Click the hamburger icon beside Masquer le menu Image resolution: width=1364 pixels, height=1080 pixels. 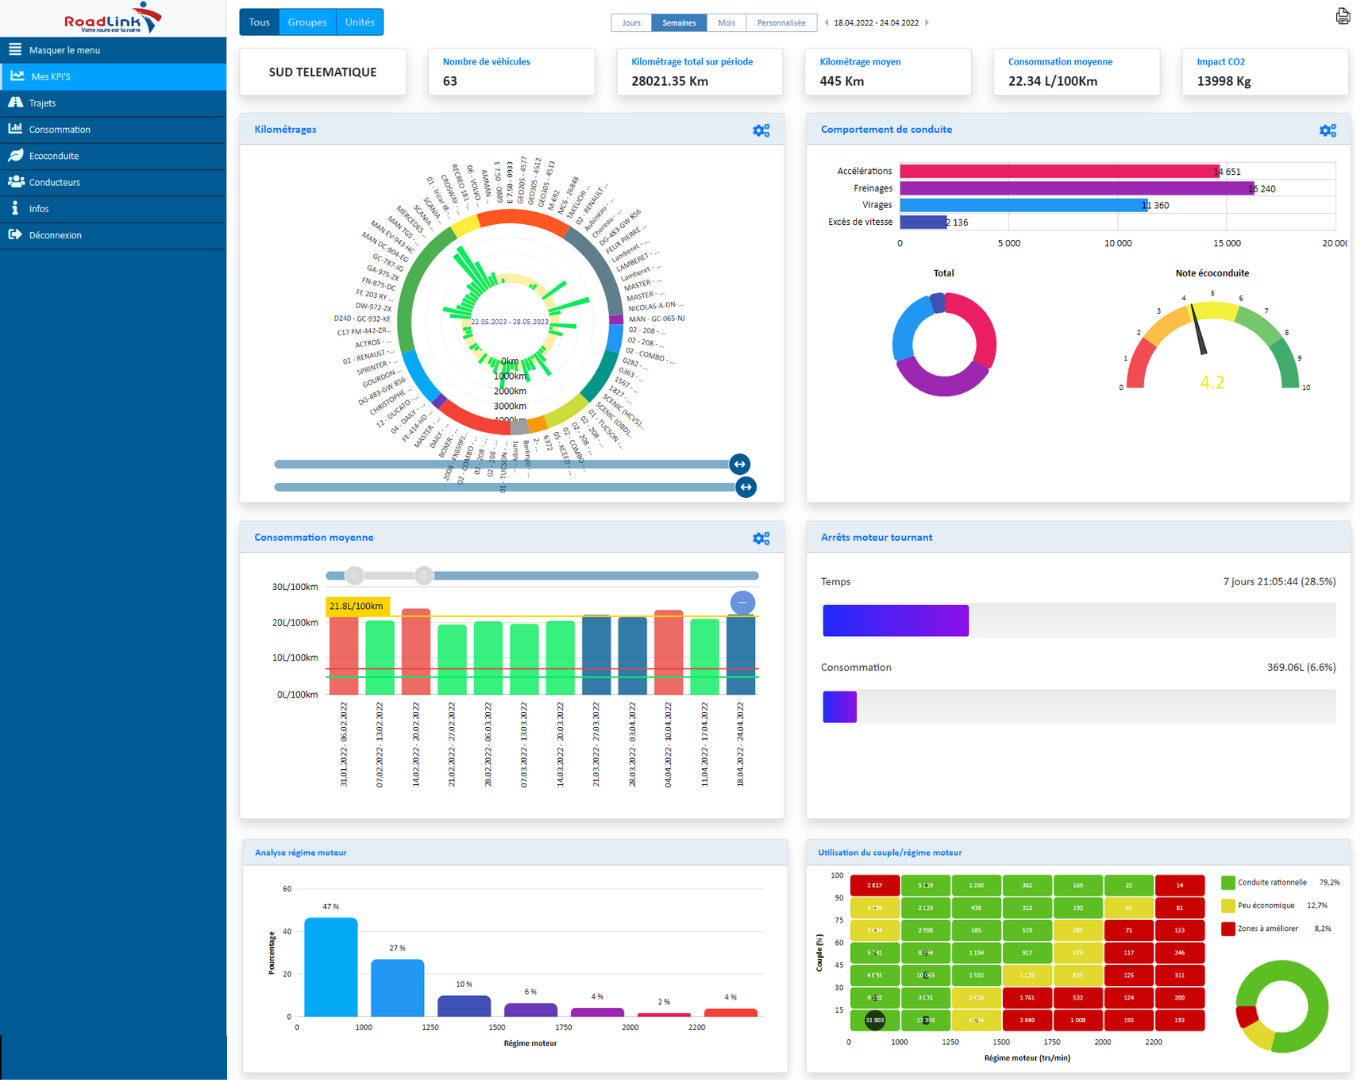click(x=15, y=49)
